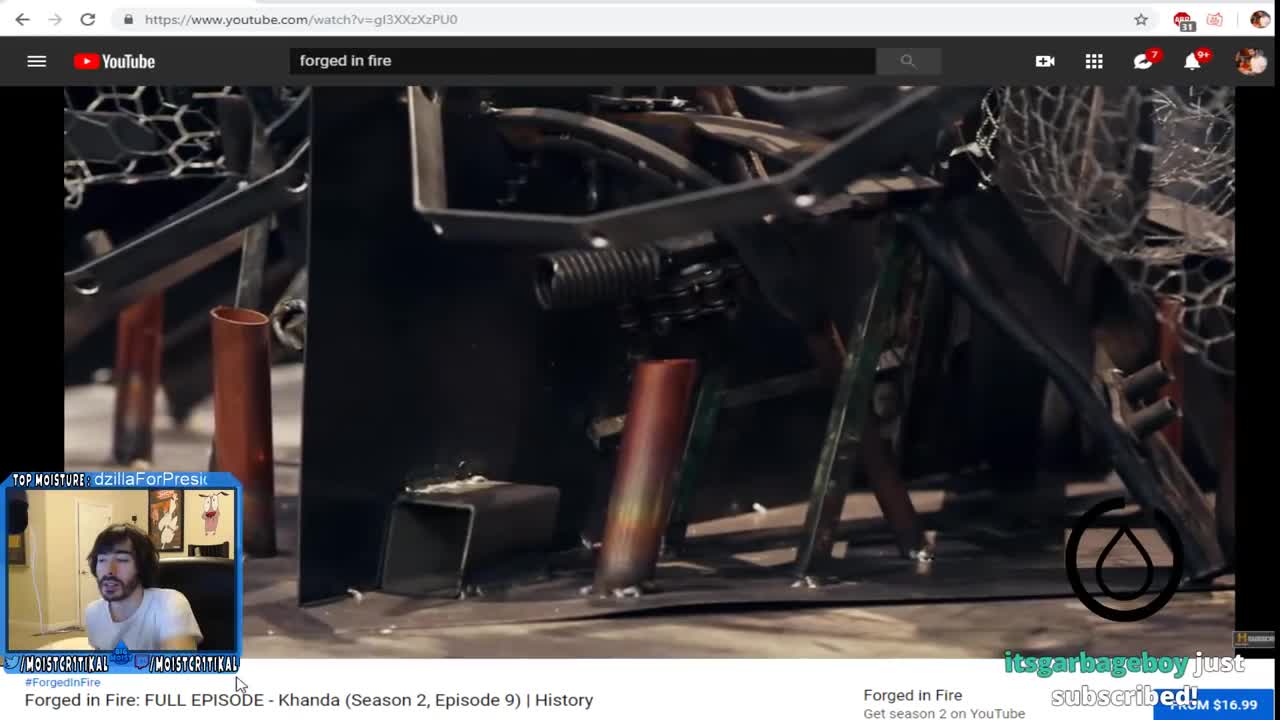The width and height of the screenshot is (1280, 720).
Task: Open the Chrome profile avatar
Action: 1260,19
